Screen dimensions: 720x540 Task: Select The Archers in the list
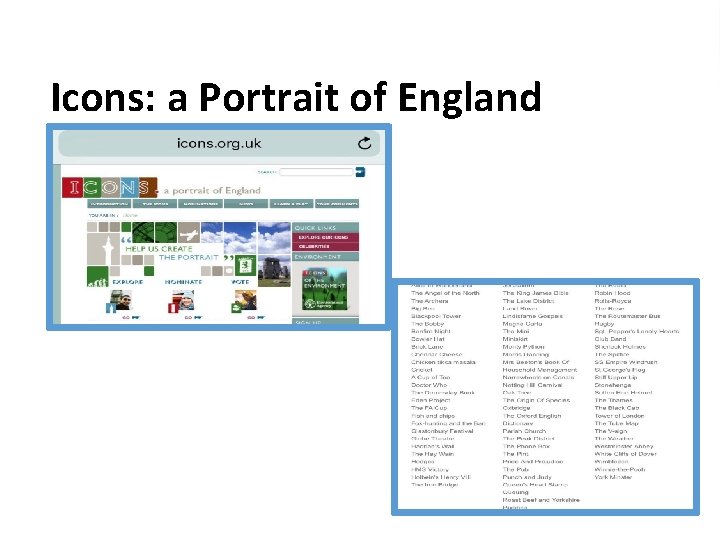point(429,301)
